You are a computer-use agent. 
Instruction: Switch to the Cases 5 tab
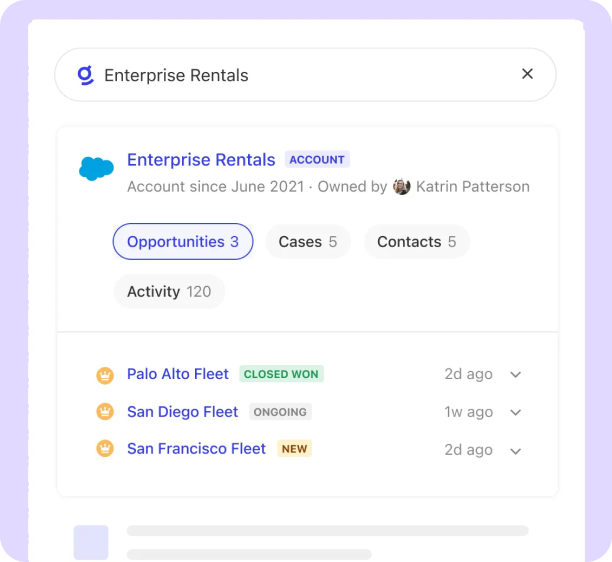(x=308, y=242)
